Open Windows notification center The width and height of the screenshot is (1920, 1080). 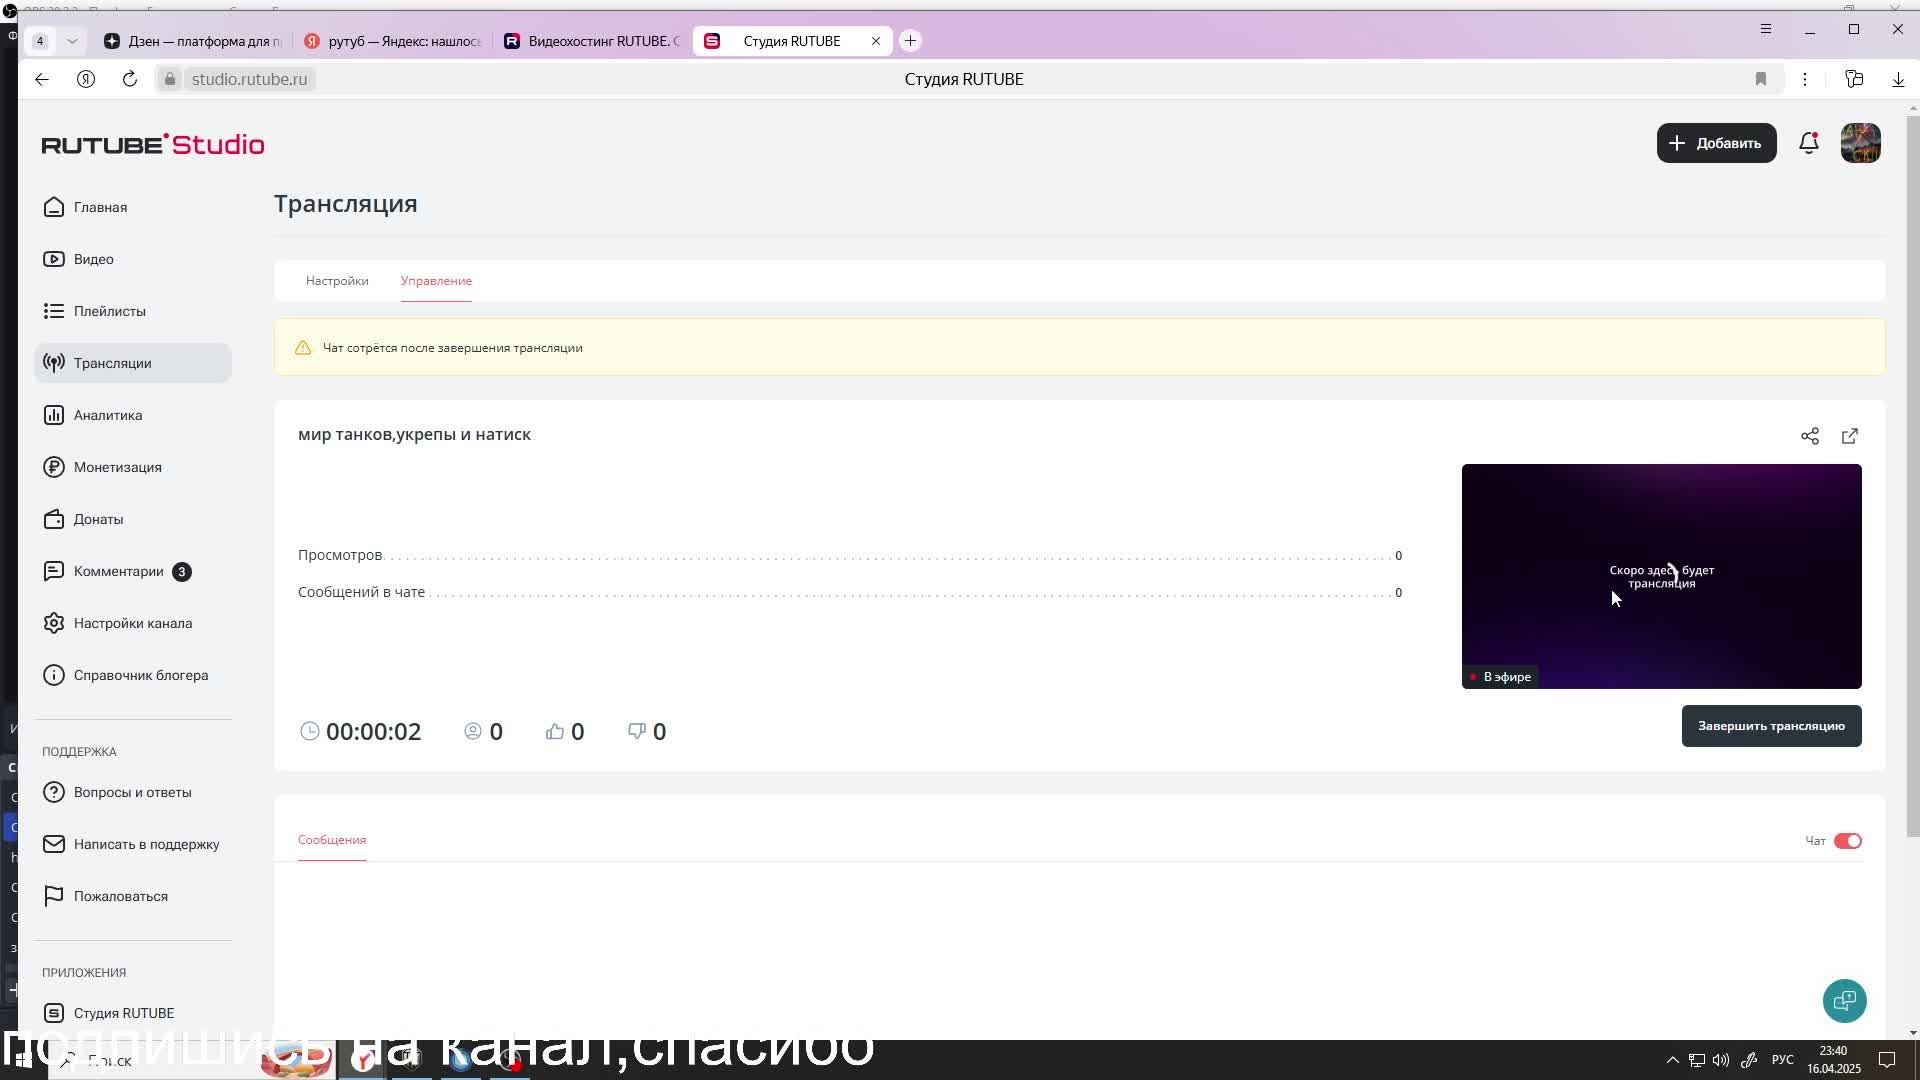click(x=1886, y=1060)
